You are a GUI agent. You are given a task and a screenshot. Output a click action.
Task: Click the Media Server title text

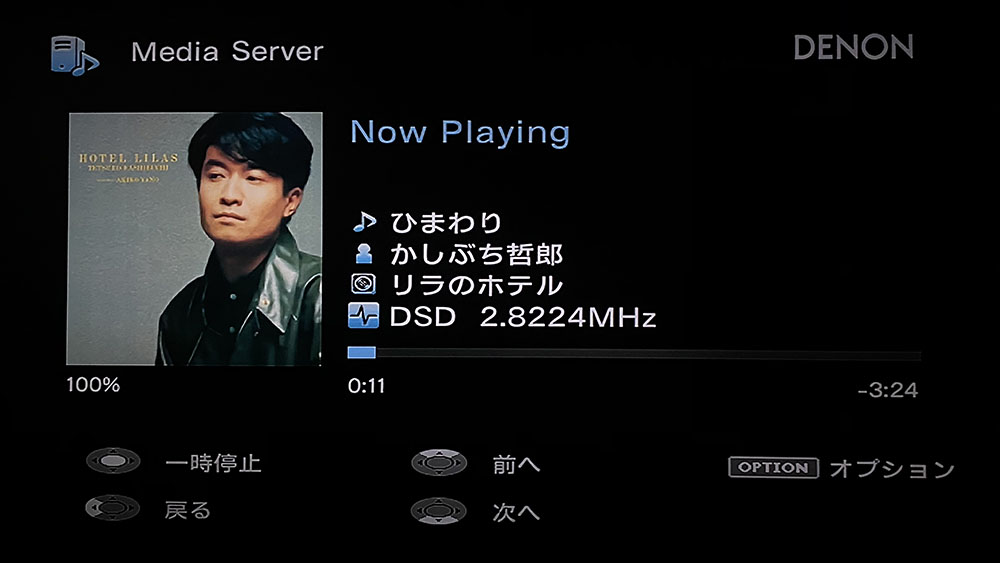coord(227,52)
